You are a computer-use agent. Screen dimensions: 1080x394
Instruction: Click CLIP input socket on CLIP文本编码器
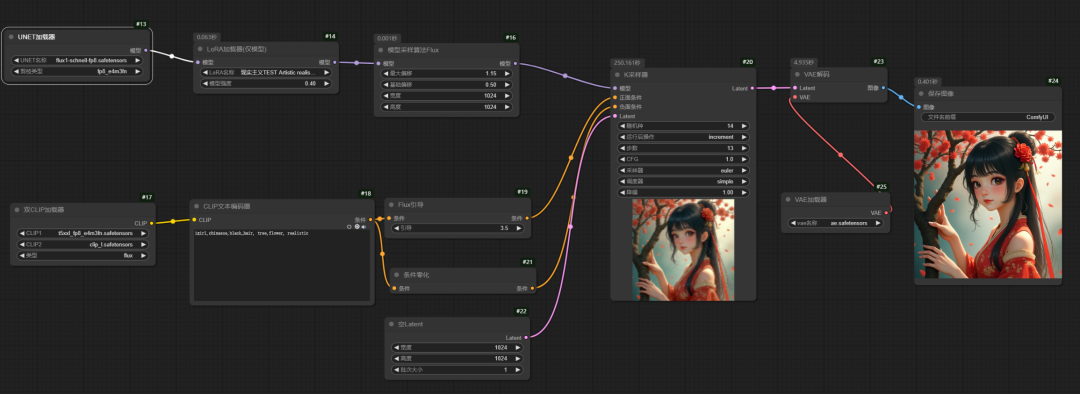pyautogui.click(x=194, y=220)
